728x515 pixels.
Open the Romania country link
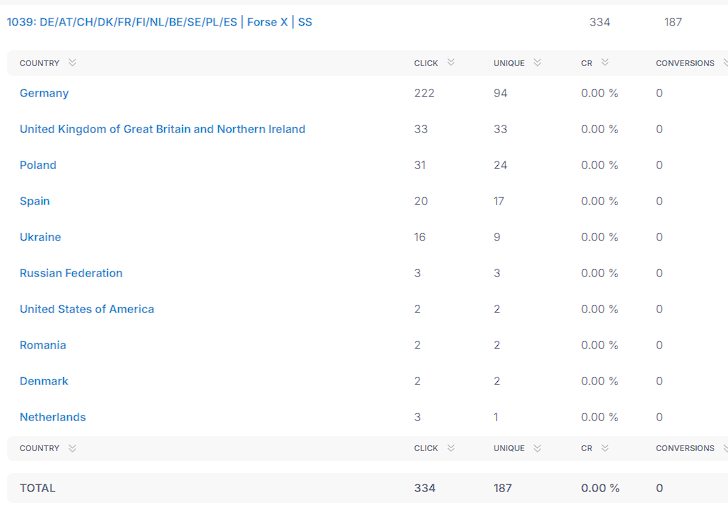click(43, 345)
